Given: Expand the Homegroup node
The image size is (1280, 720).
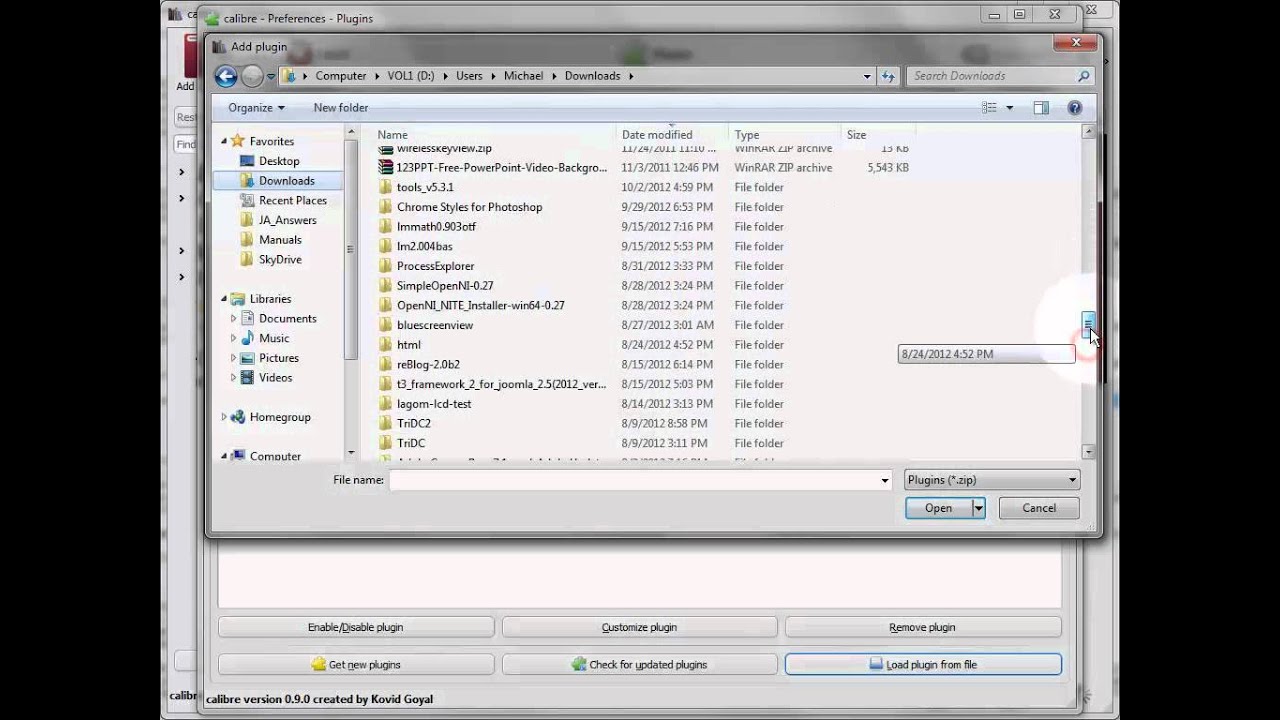Looking at the screenshot, I should [x=224, y=417].
